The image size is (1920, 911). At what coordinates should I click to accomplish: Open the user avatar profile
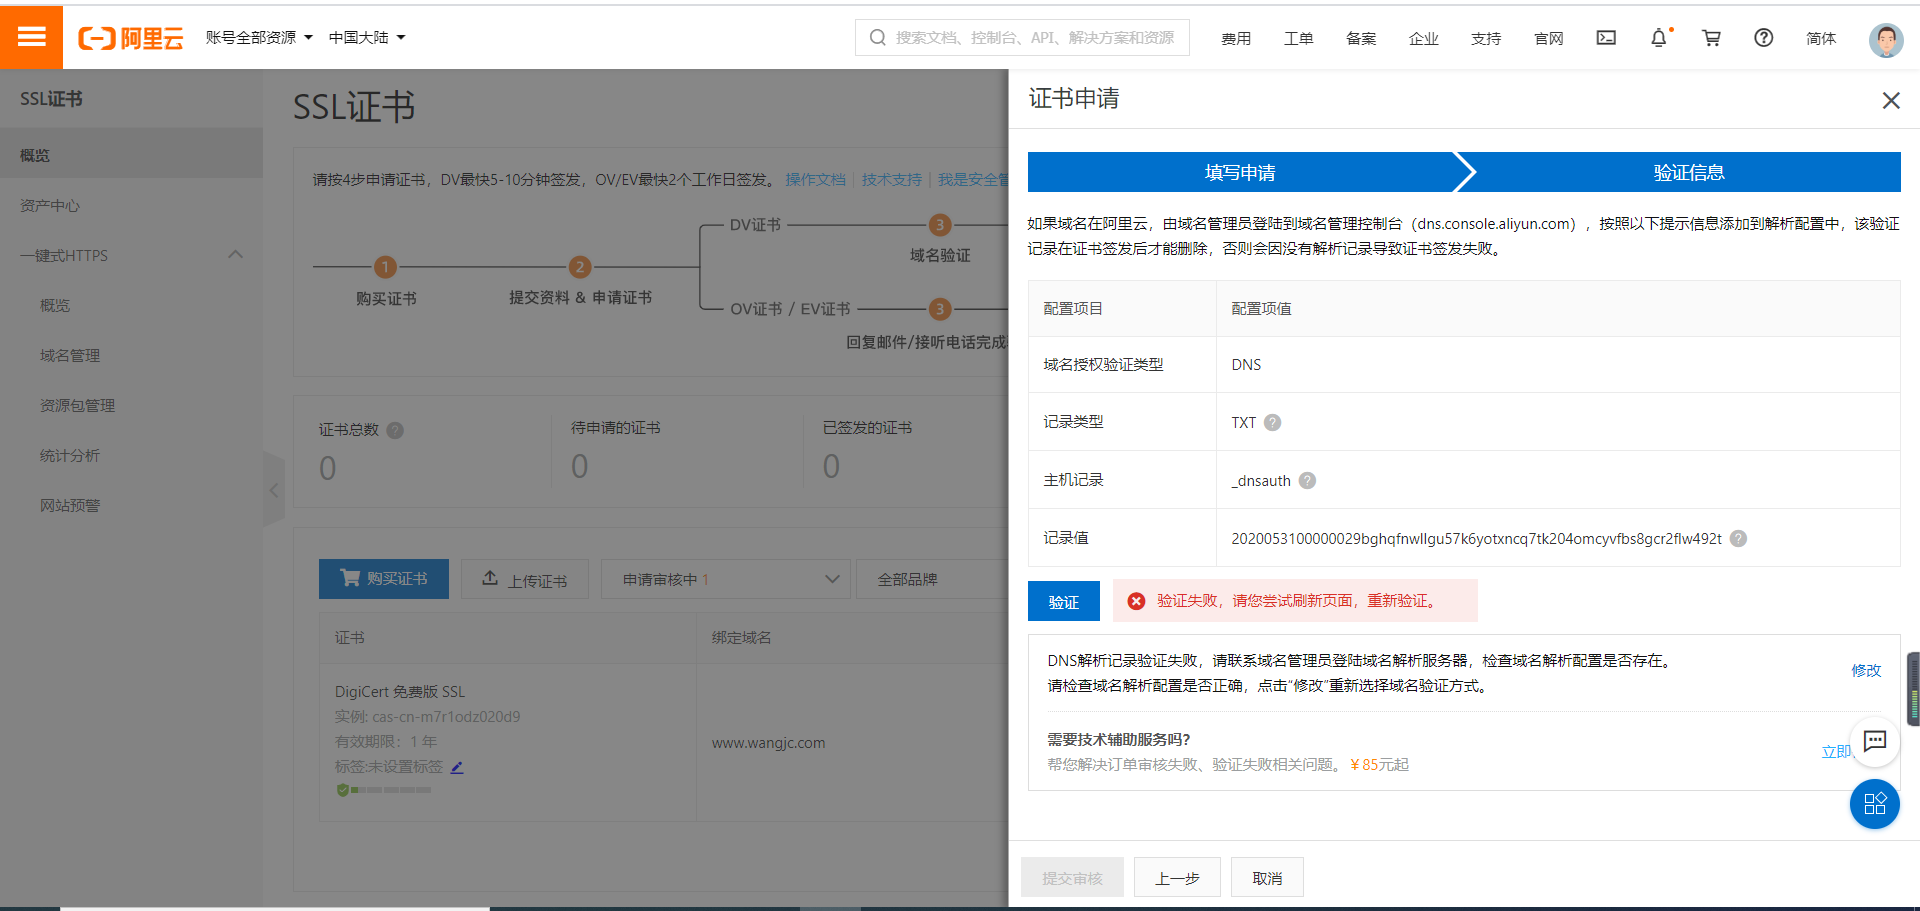pos(1886,40)
